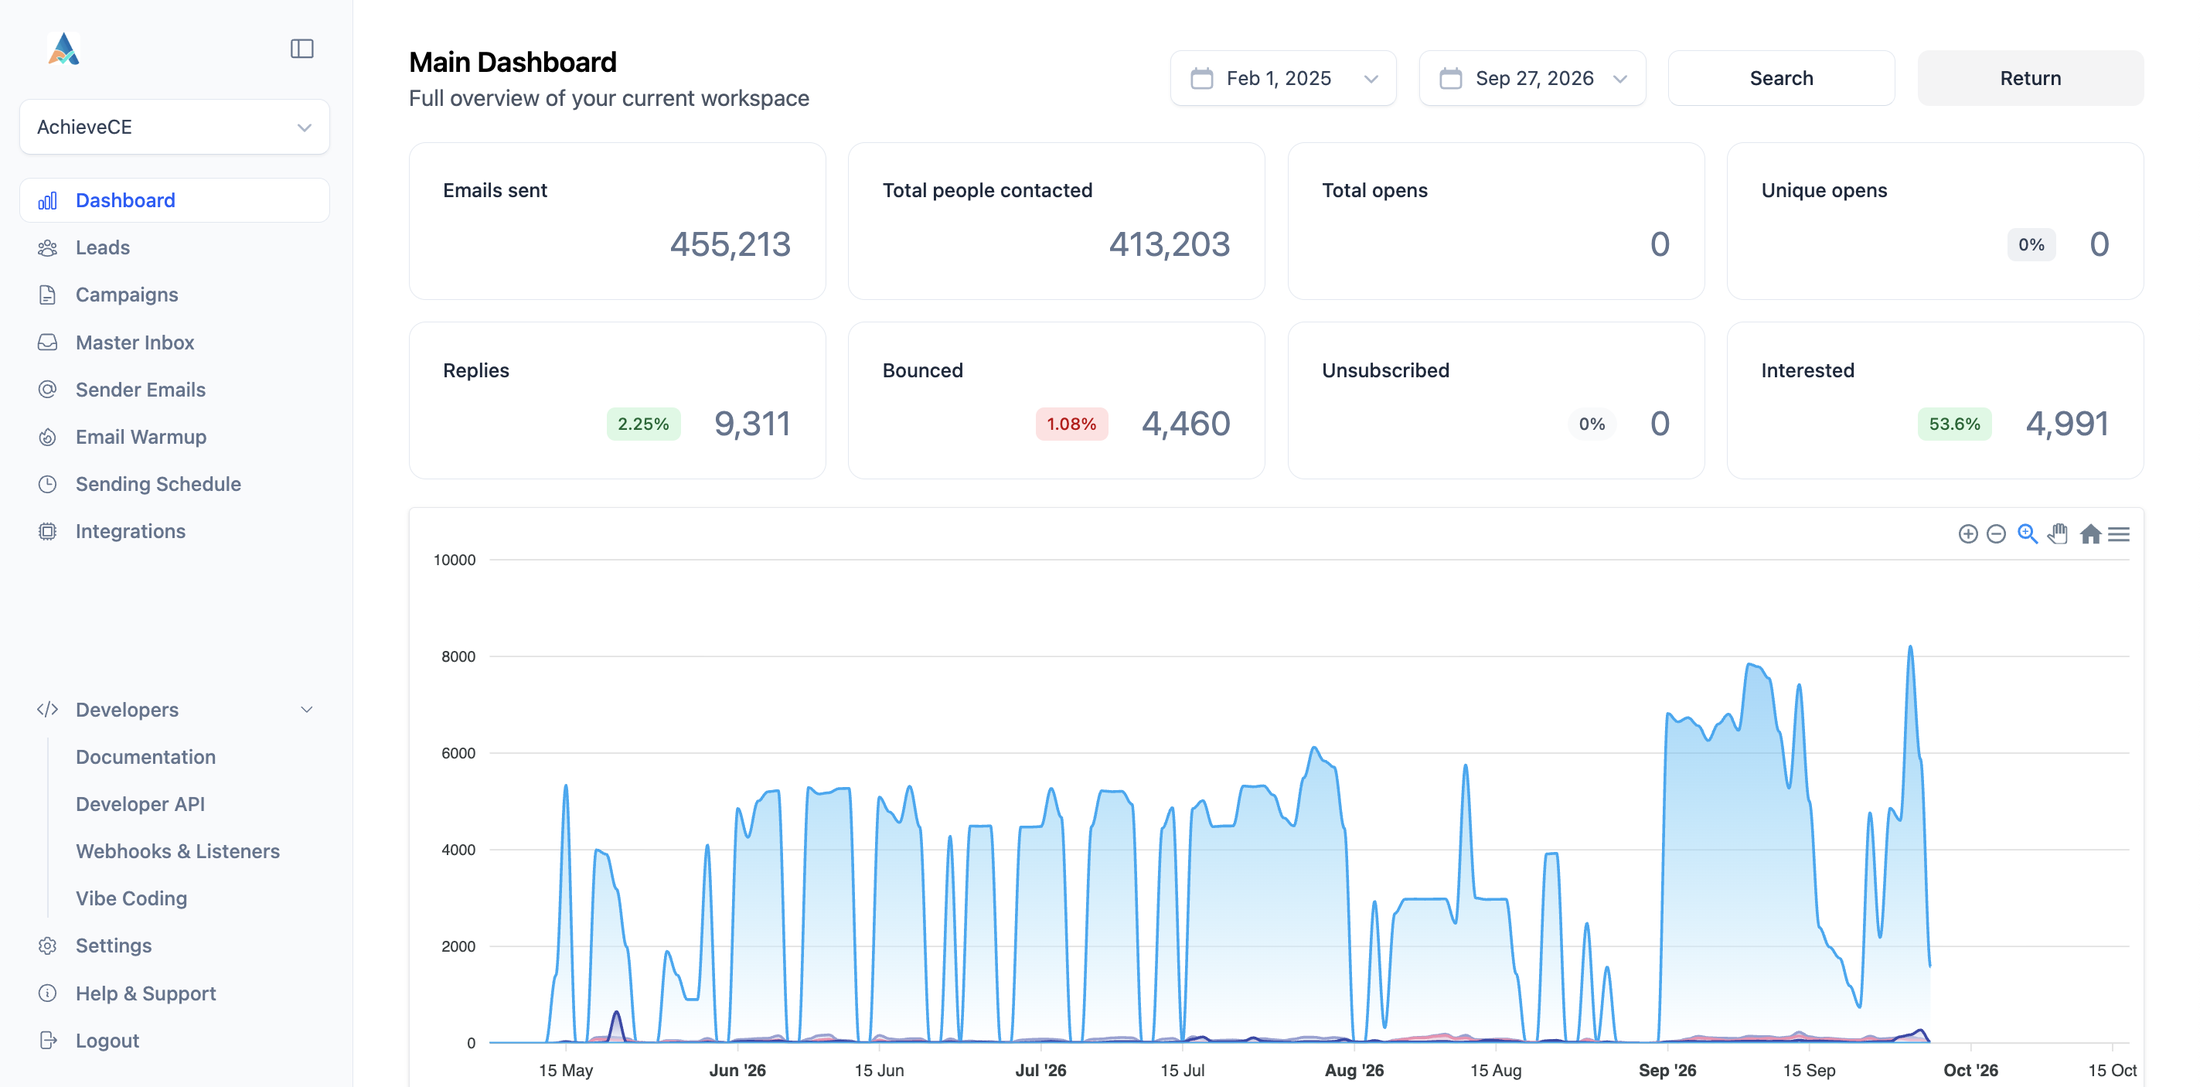Click the Search button
Viewport: 2200px width, 1087px height.
pos(1781,78)
